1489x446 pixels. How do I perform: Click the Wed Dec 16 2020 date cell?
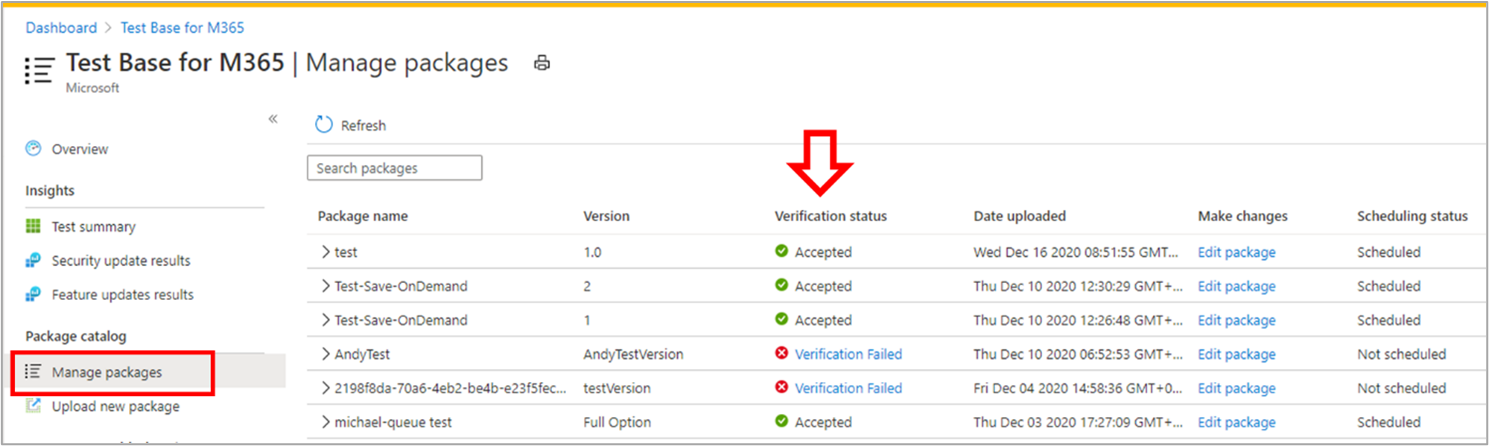click(1077, 252)
